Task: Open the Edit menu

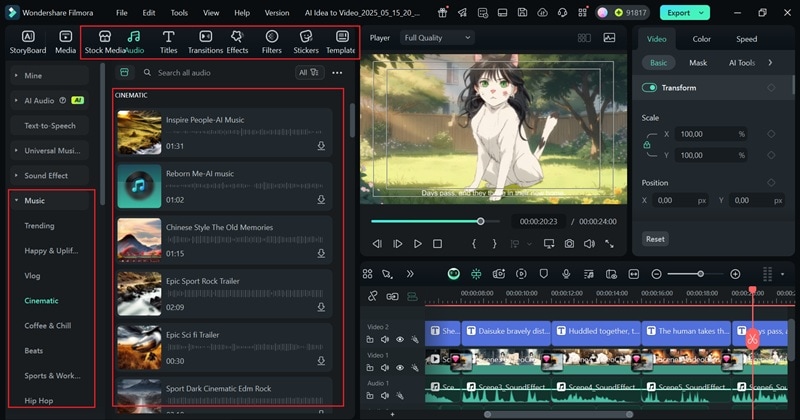Action: pos(149,13)
